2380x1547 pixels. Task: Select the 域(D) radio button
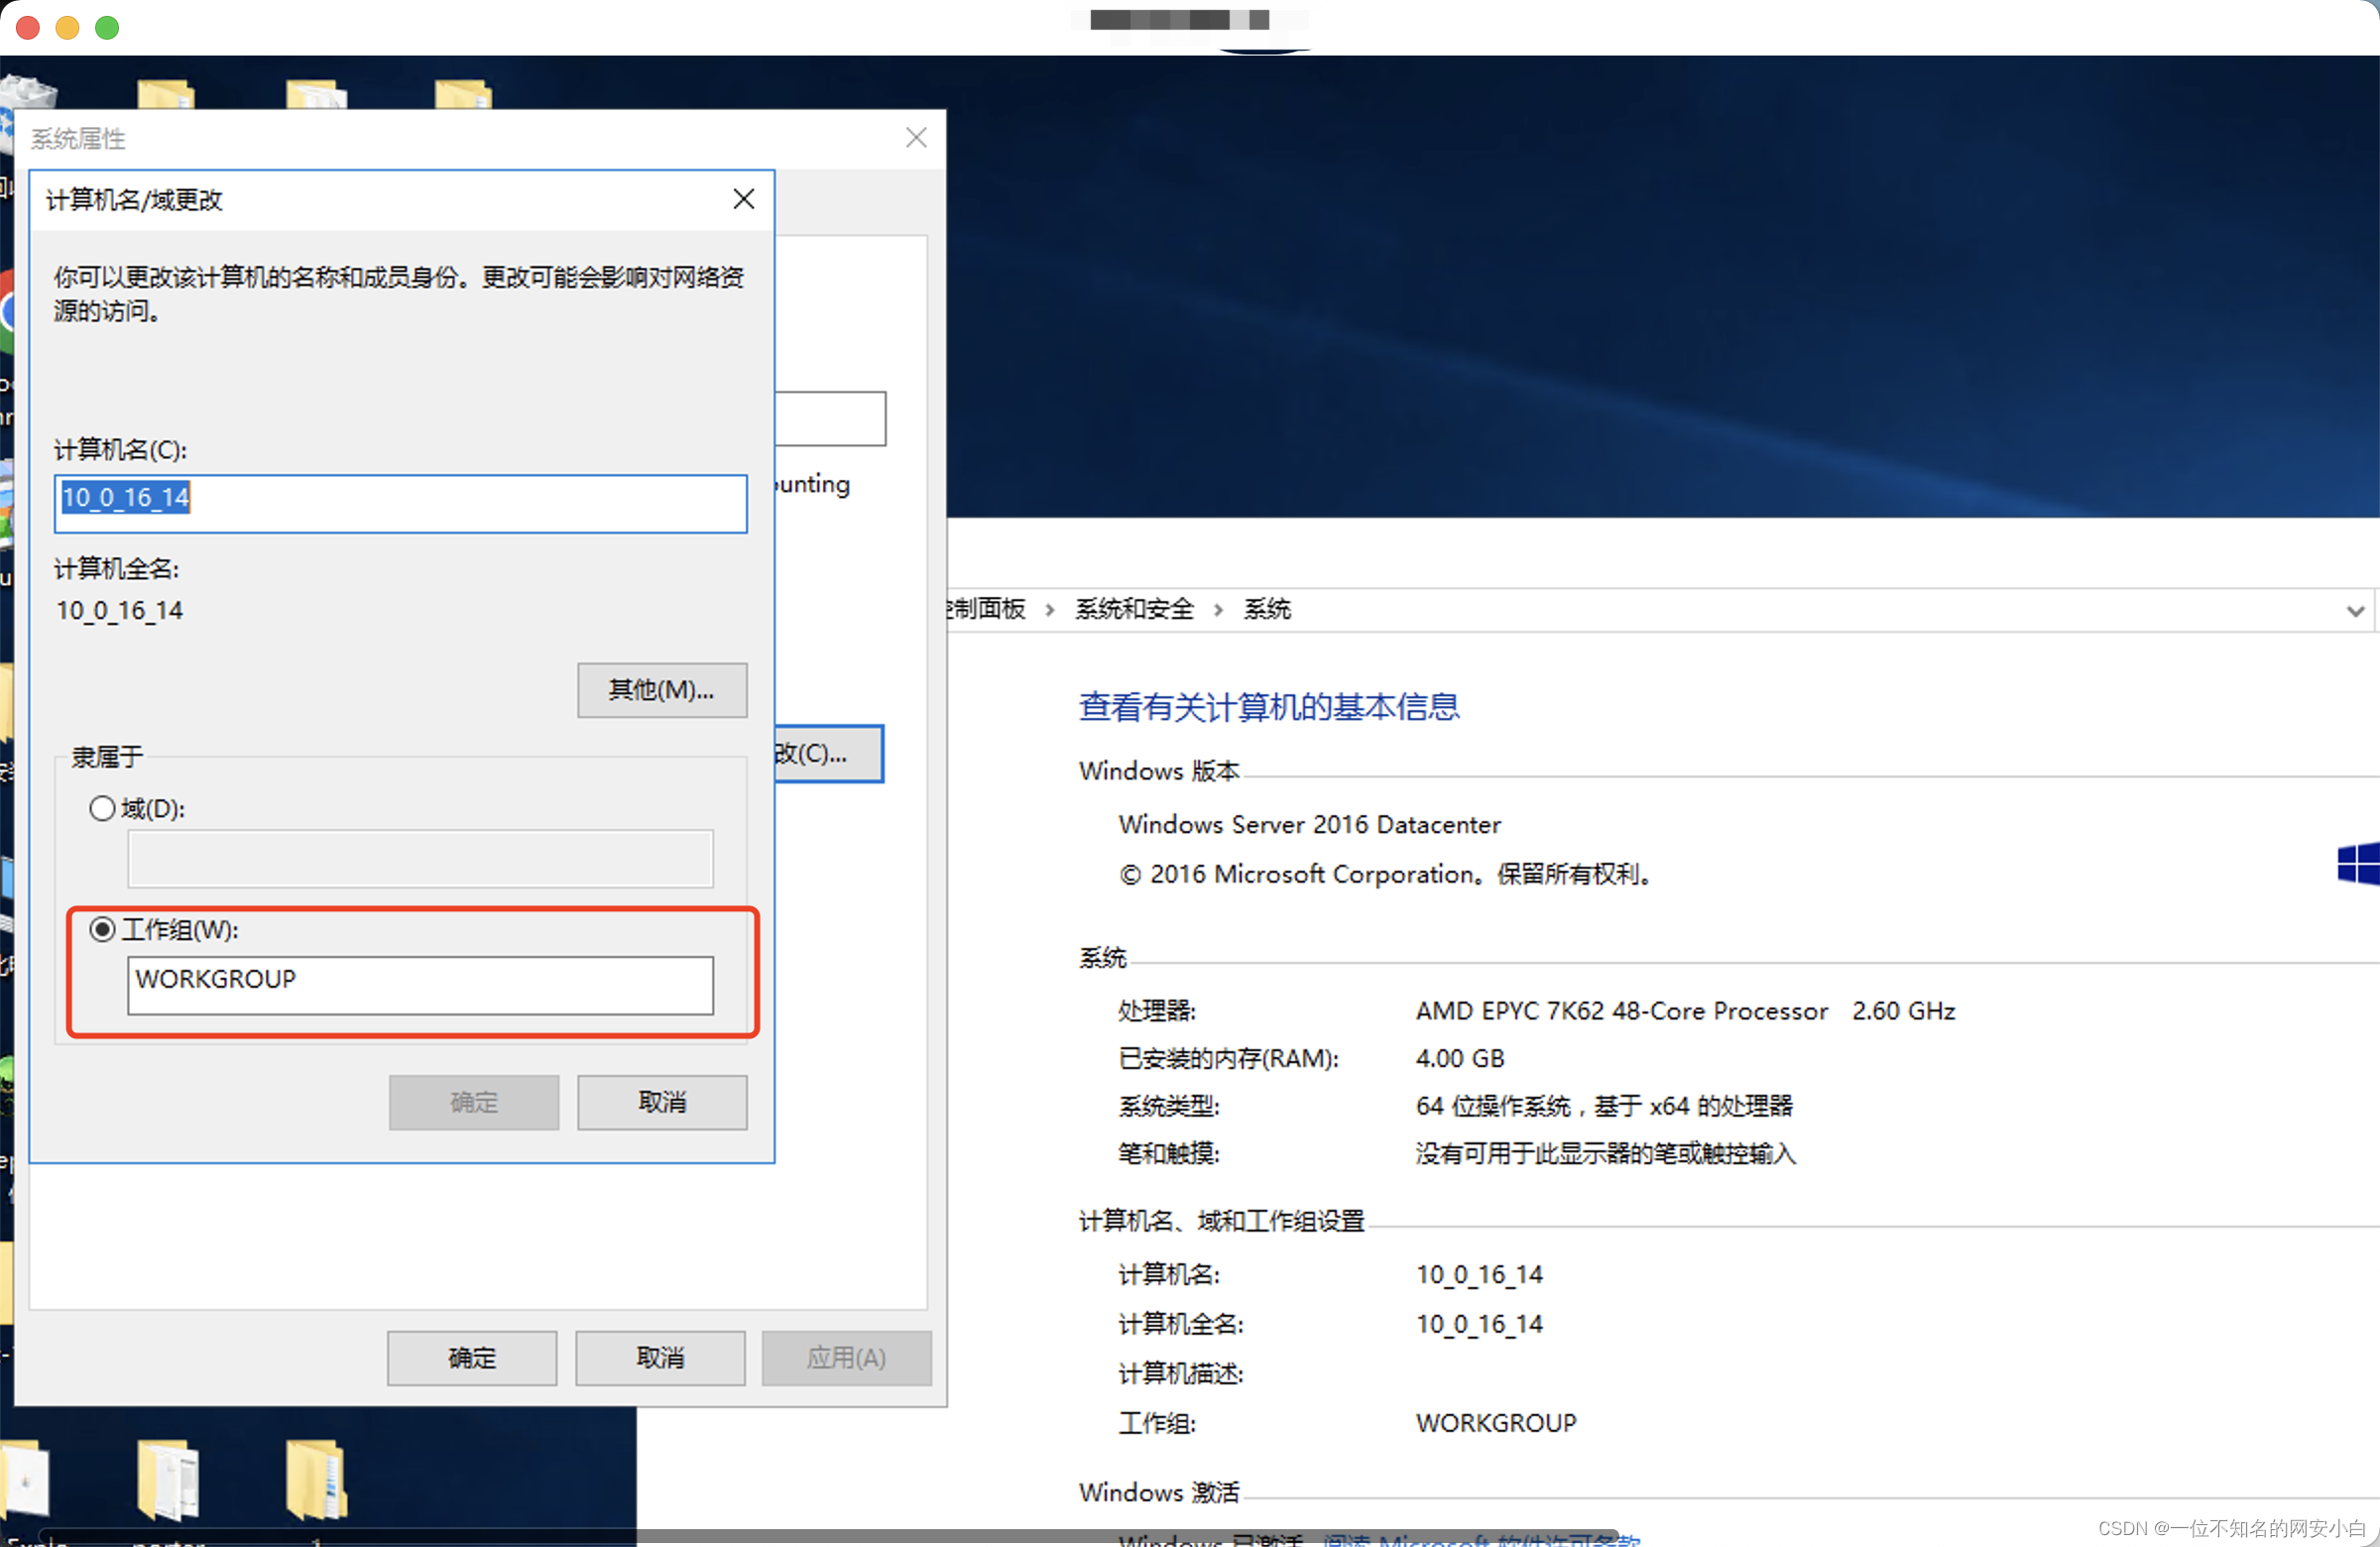pyautogui.click(x=102, y=808)
